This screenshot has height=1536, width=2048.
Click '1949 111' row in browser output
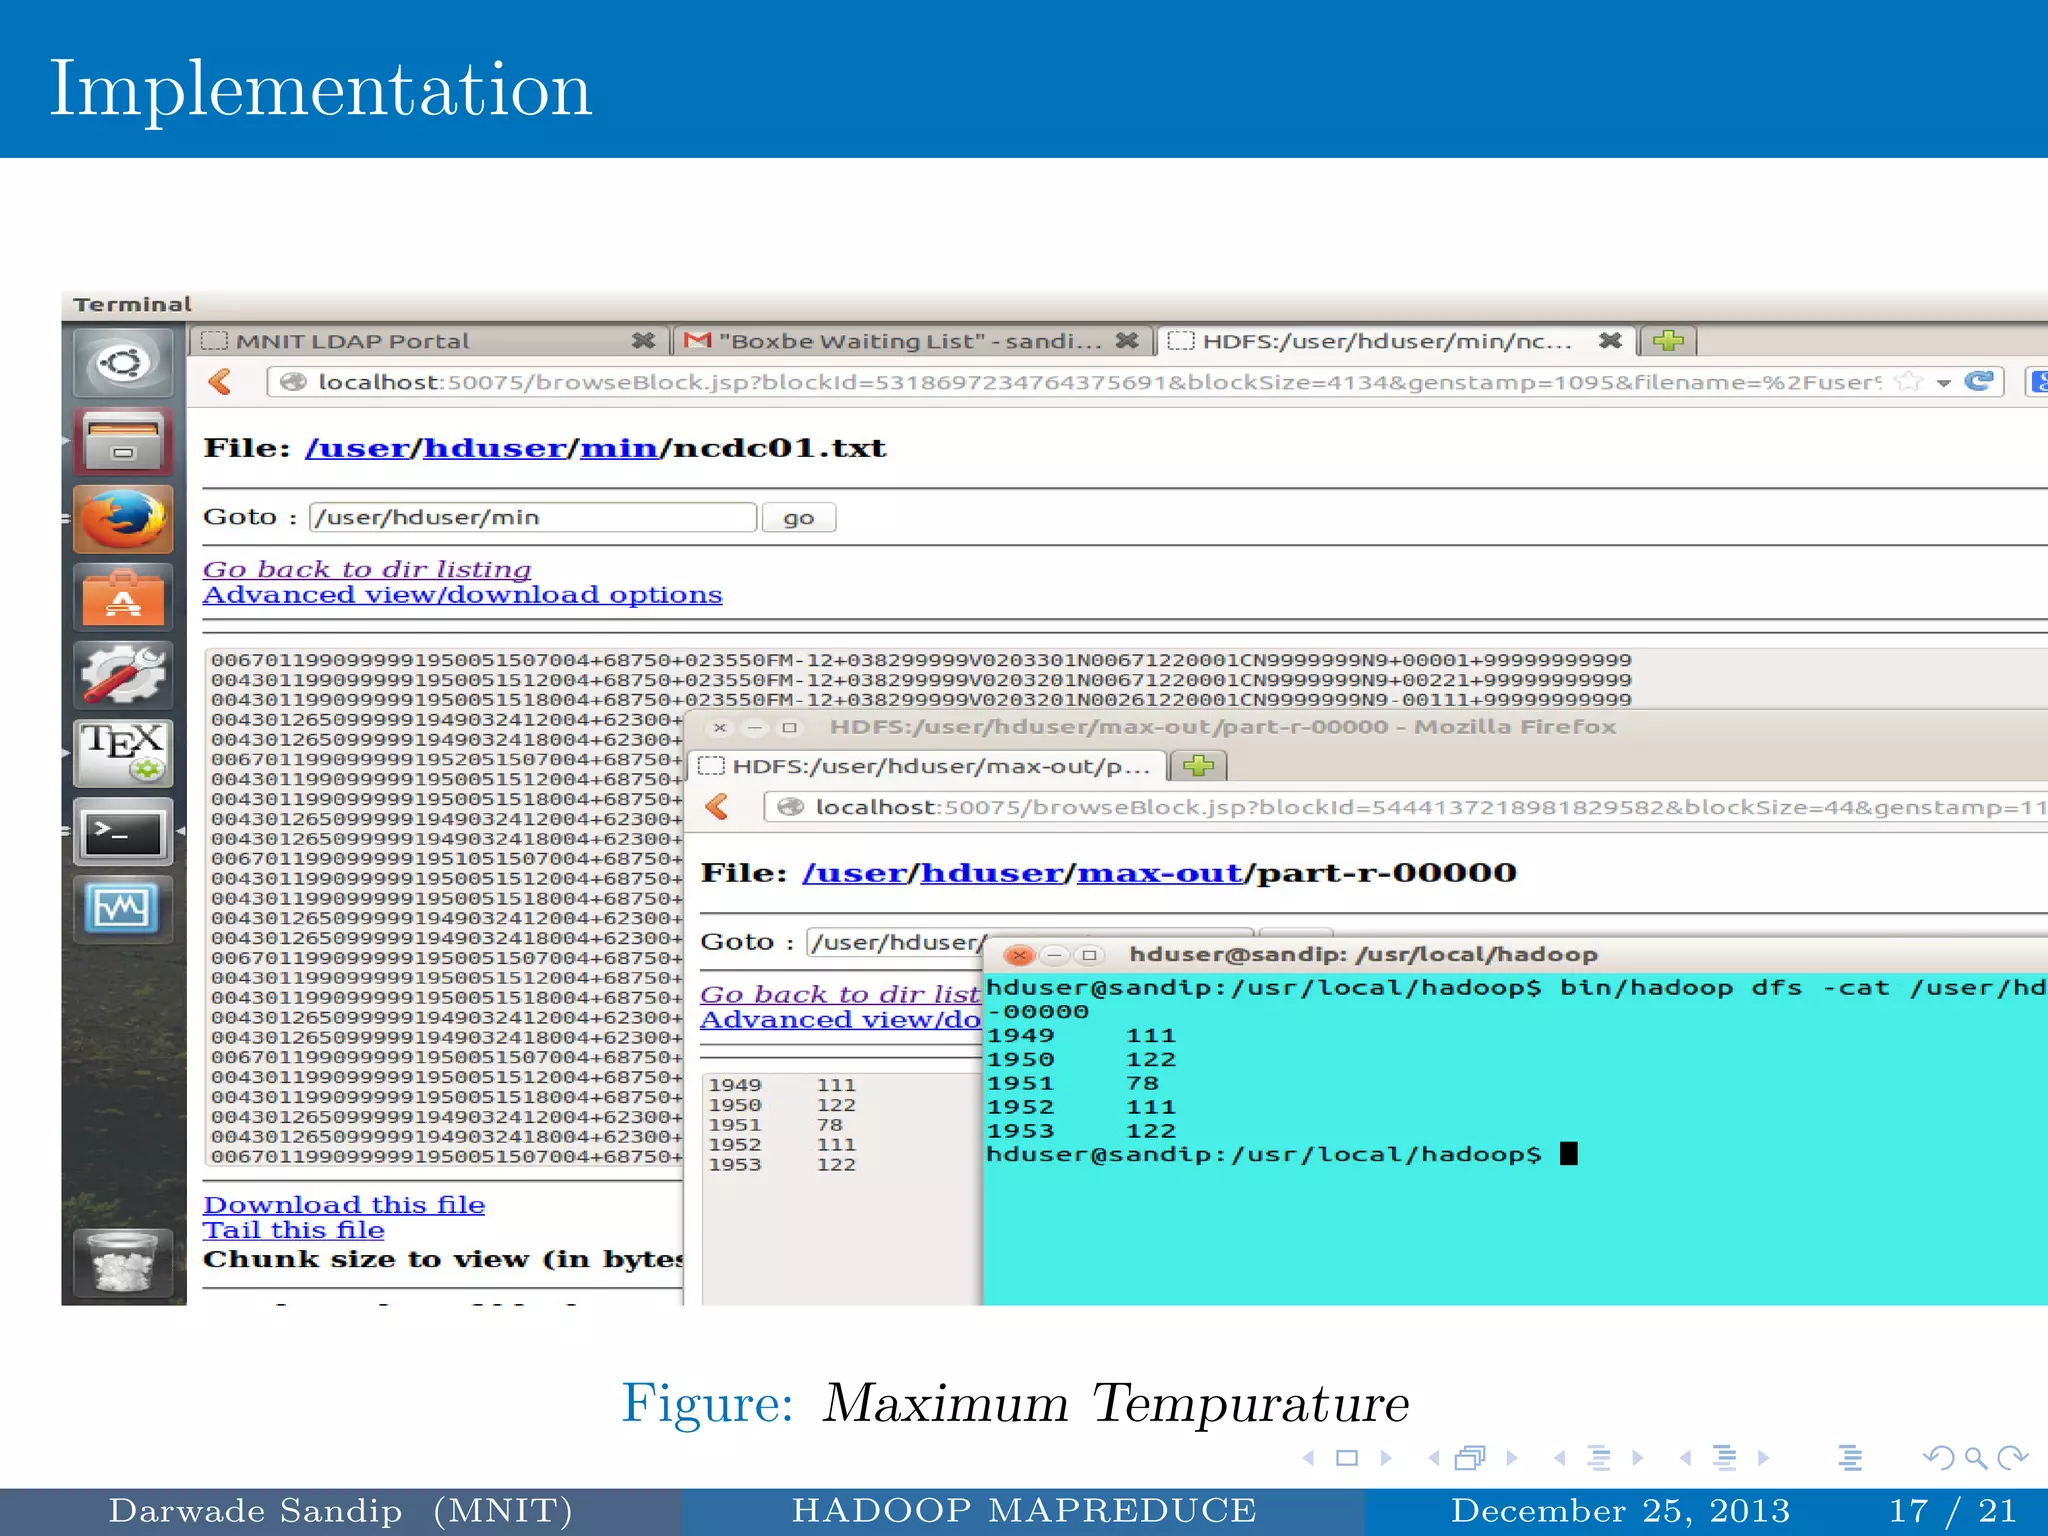tap(782, 1085)
